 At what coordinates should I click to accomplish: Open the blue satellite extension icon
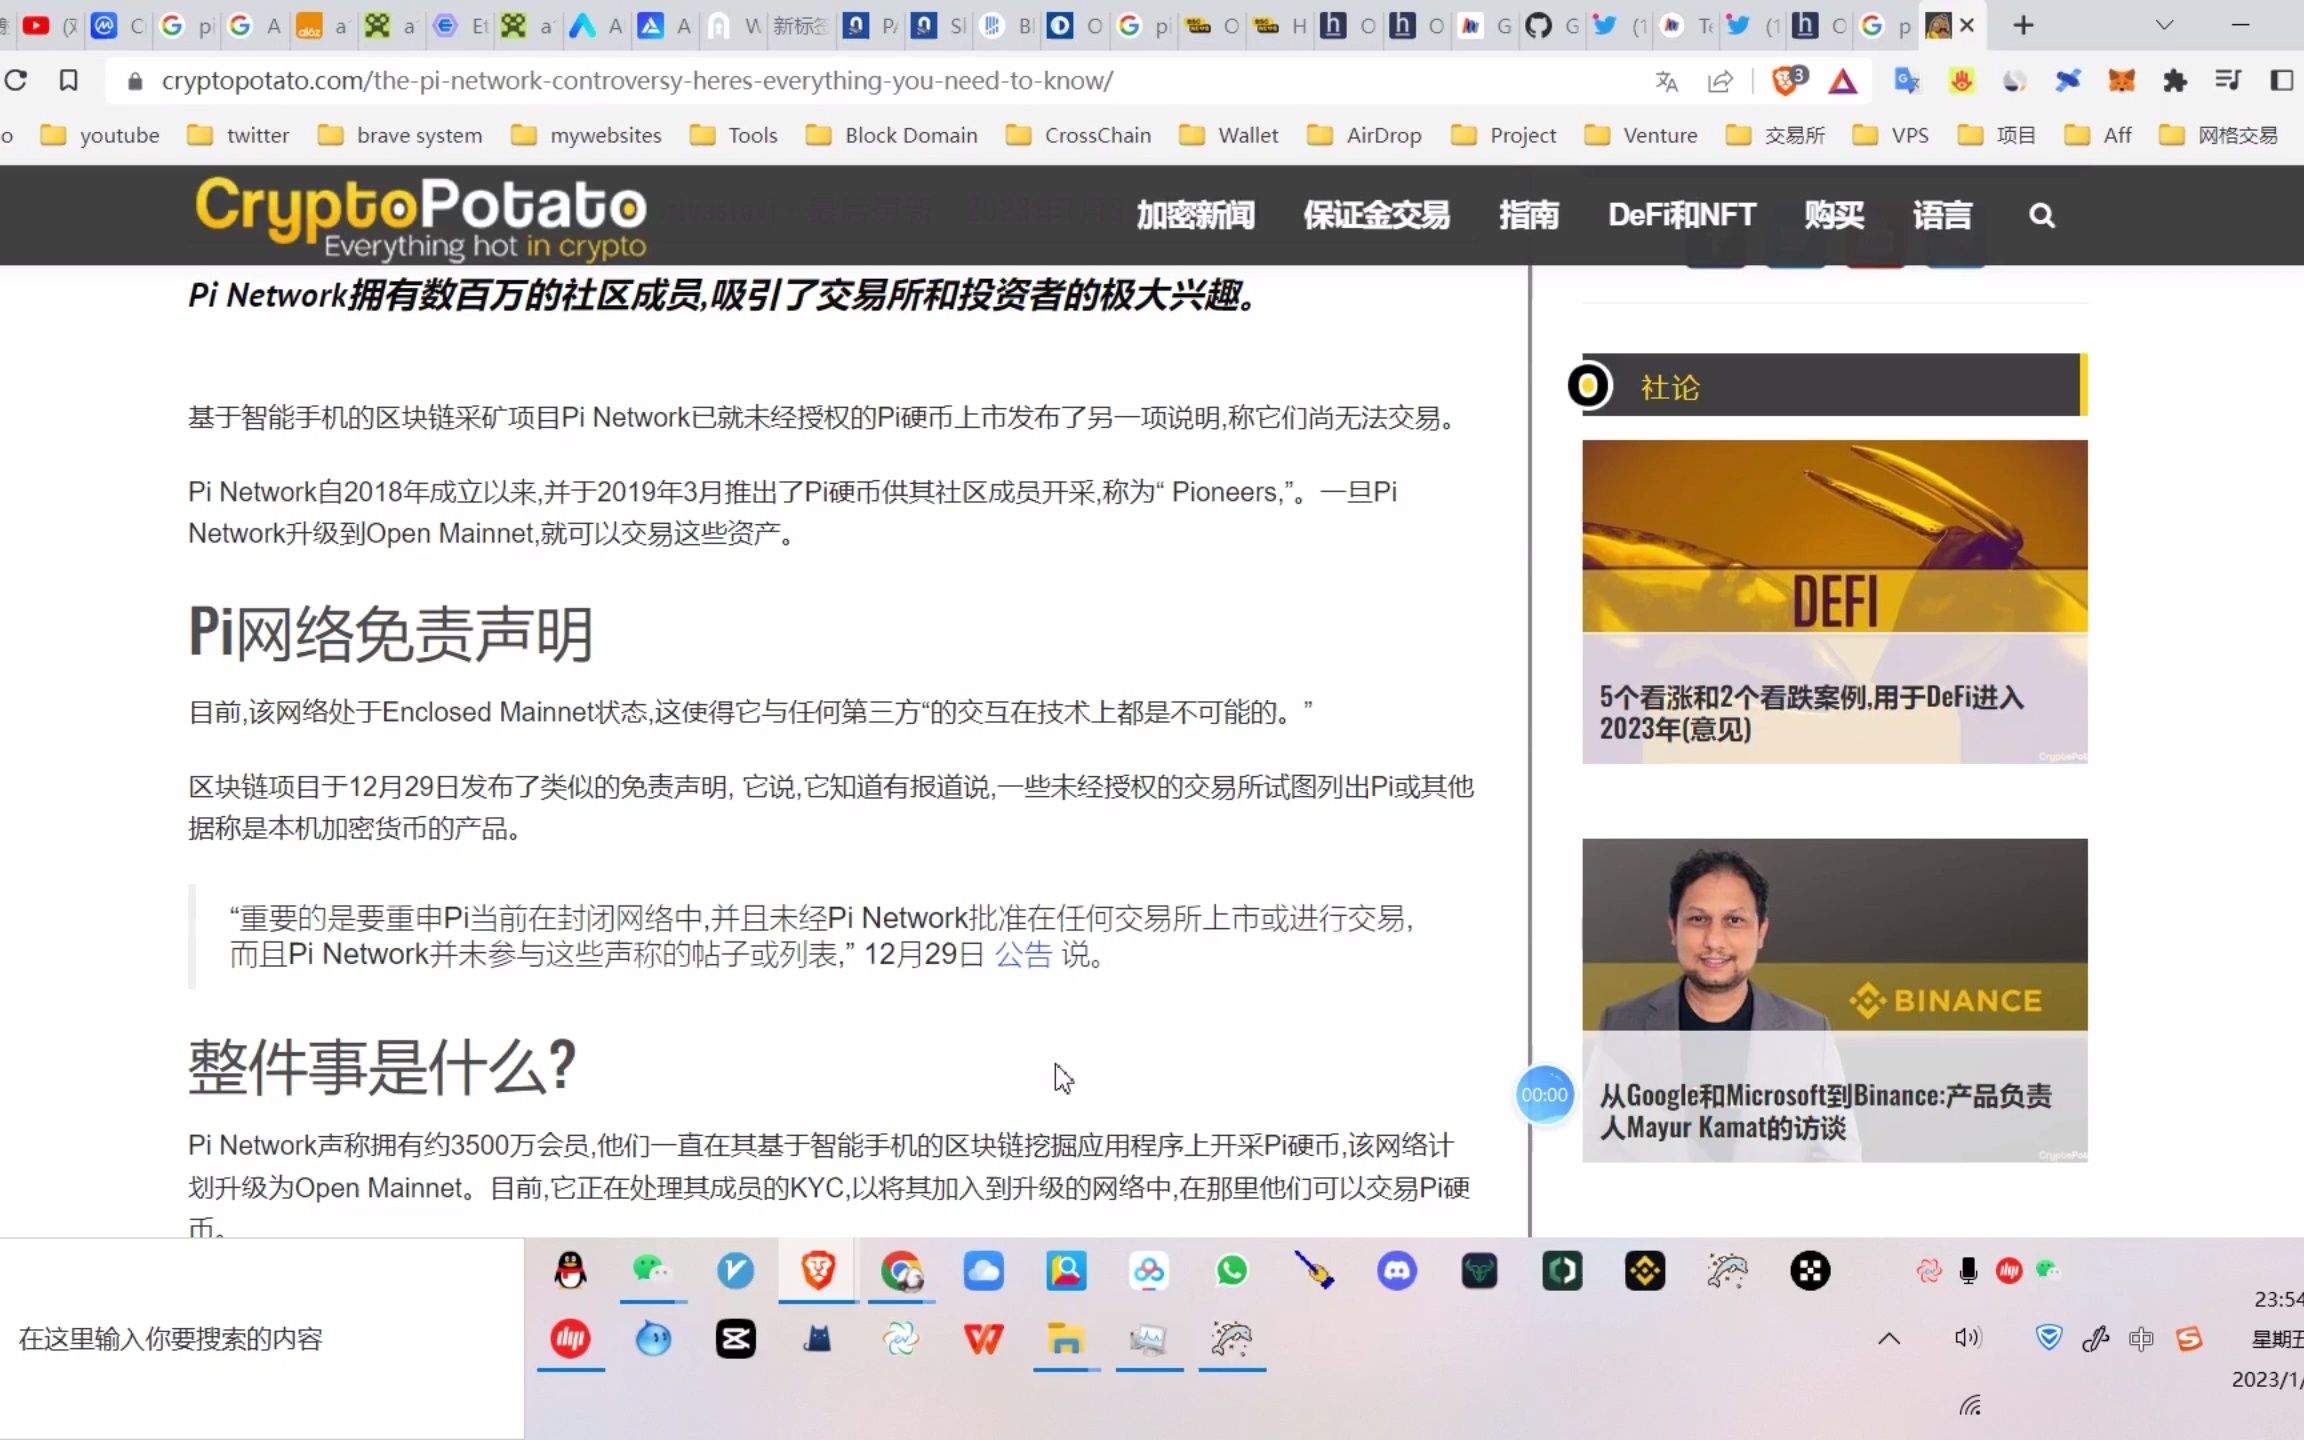(2067, 81)
